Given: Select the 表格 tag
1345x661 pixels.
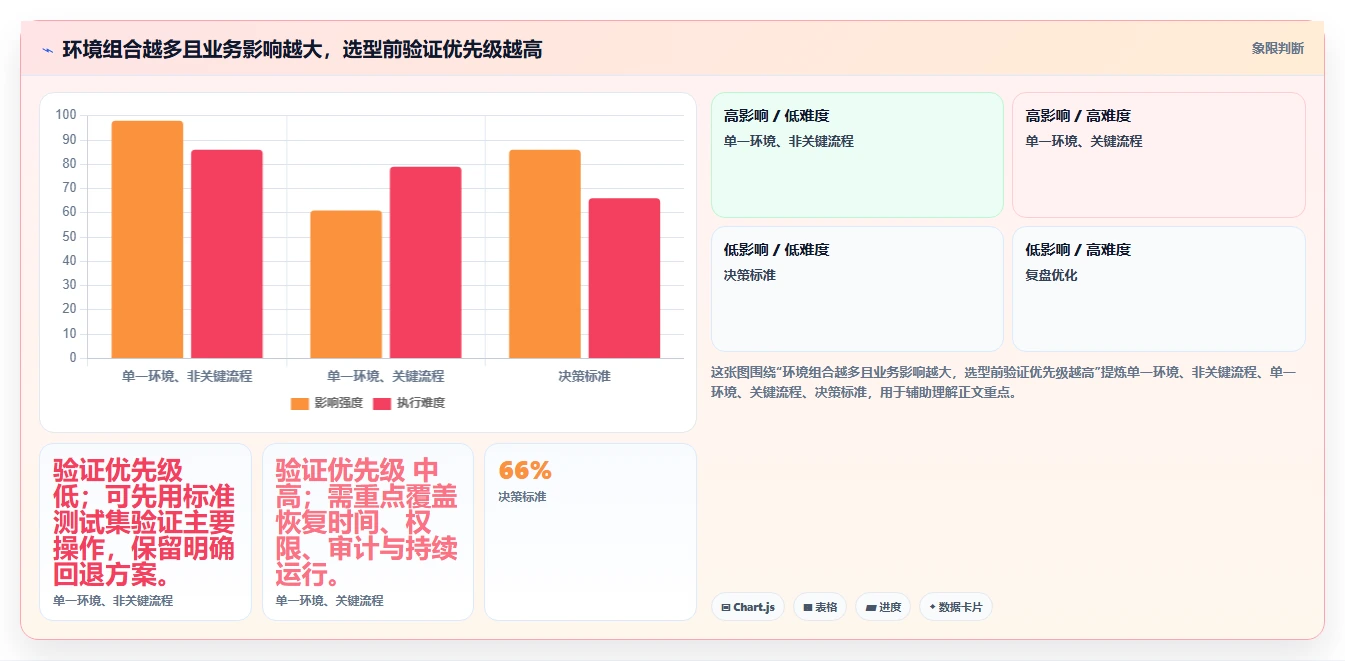Looking at the screenshot, I should pos(820,607).
